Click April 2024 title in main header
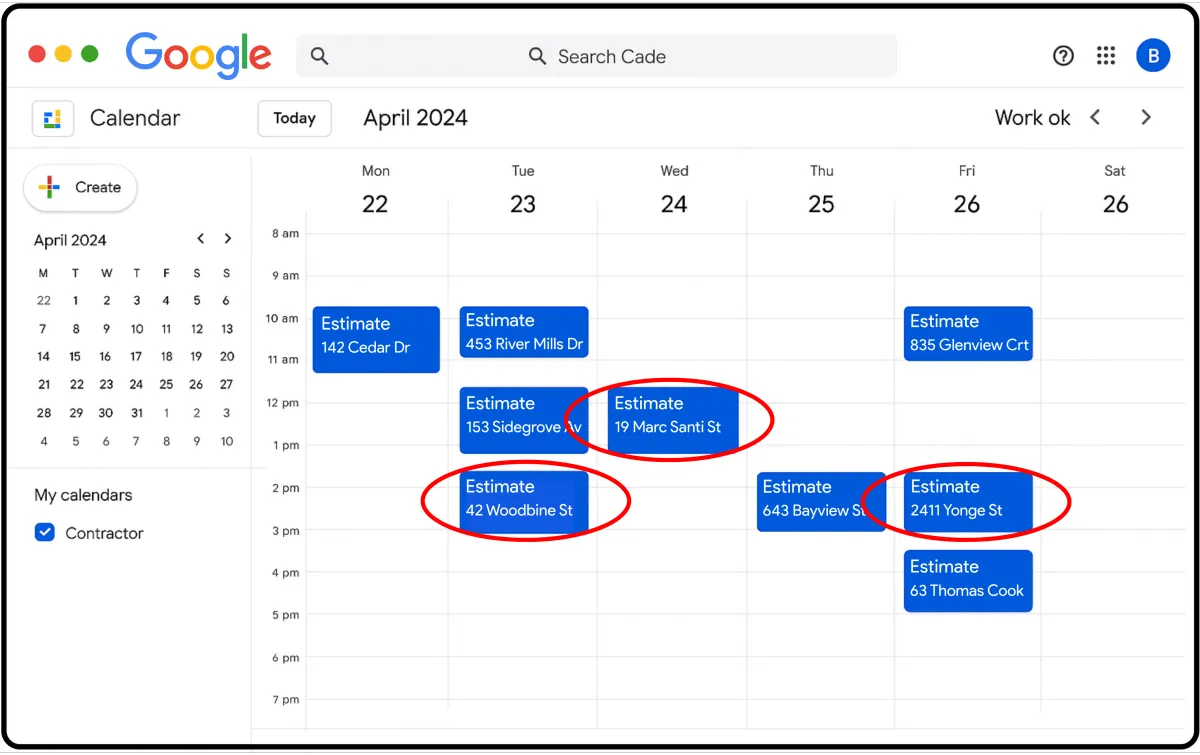 click(415, 118)
